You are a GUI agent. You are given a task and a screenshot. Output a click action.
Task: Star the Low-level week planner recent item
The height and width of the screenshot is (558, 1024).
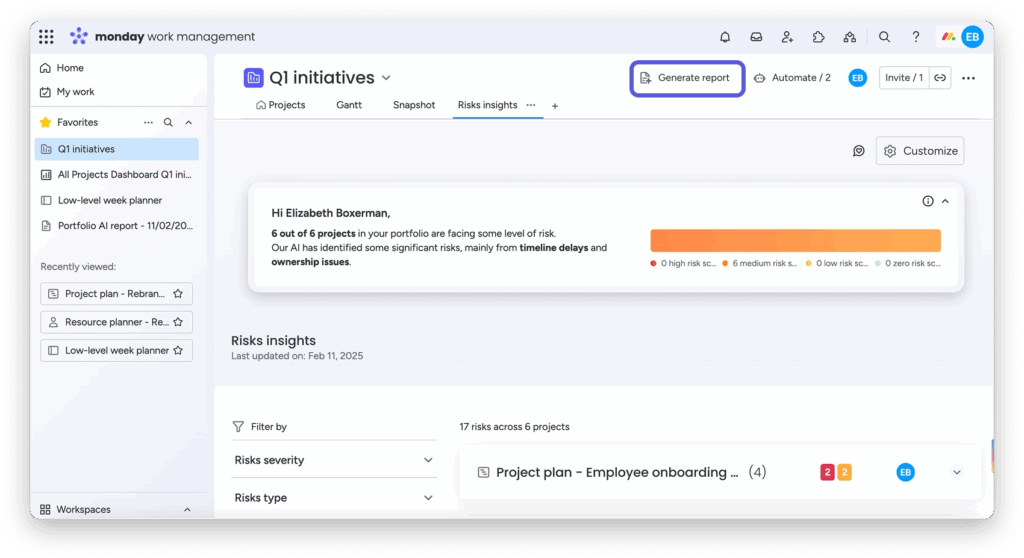[178, 351]
